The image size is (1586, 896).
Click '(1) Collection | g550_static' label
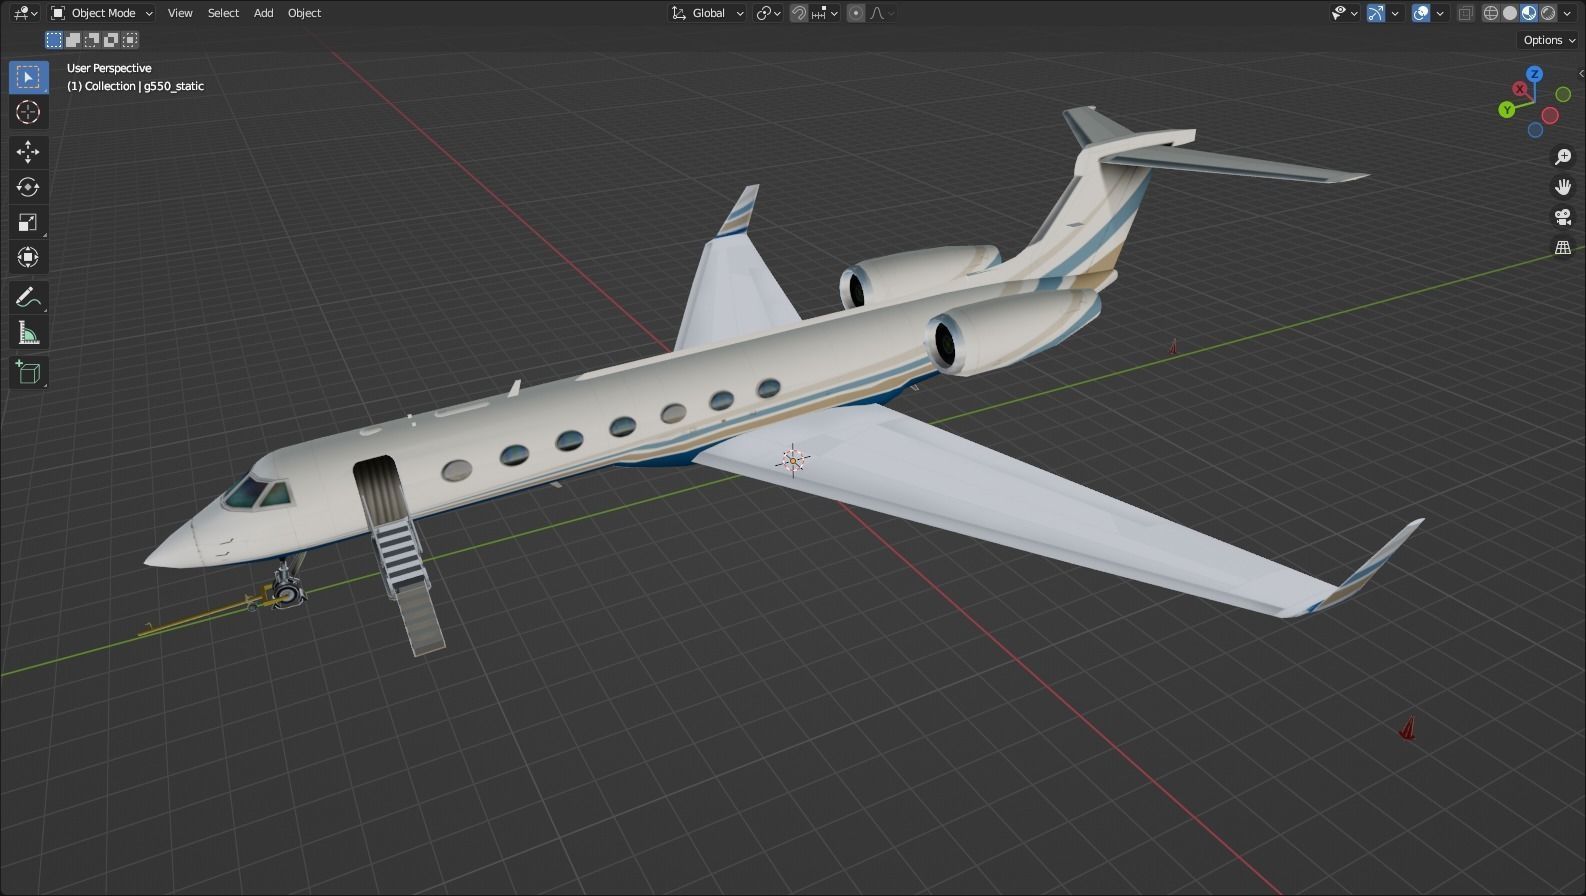point(135,86)
